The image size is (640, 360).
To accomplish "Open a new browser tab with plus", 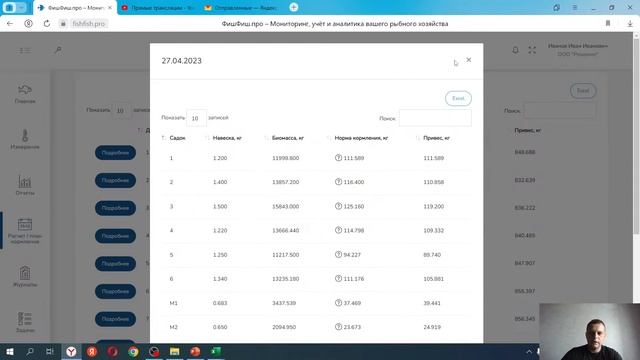I will click(293, 7).
